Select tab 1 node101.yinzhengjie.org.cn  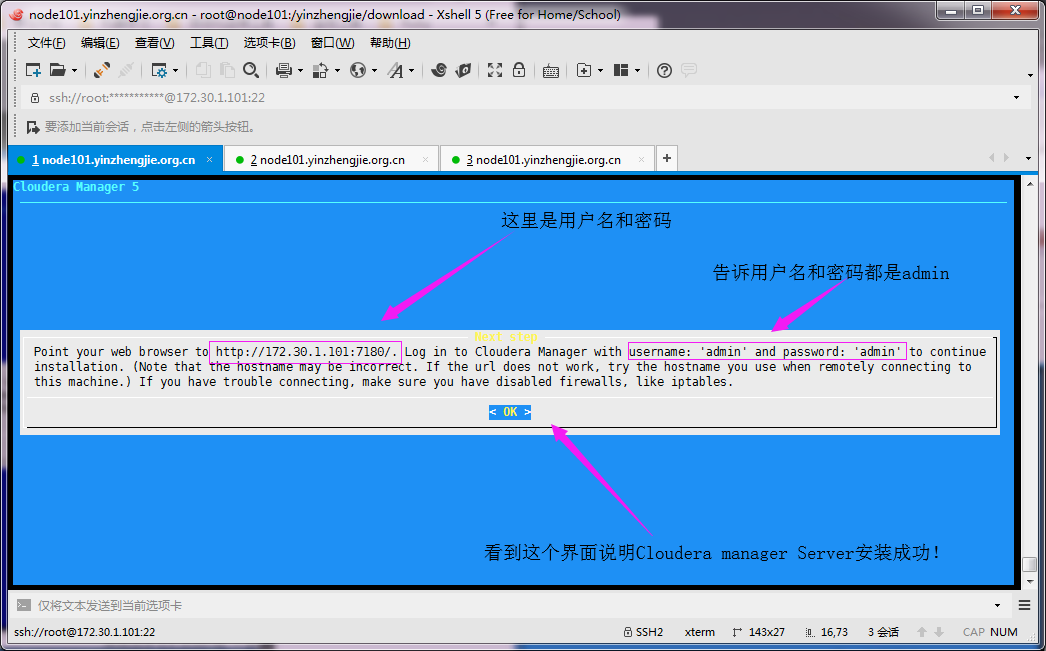point(113,160)
